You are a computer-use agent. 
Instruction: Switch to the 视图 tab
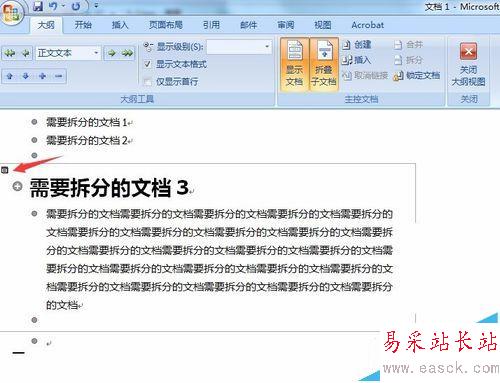[x=323, y=25]
